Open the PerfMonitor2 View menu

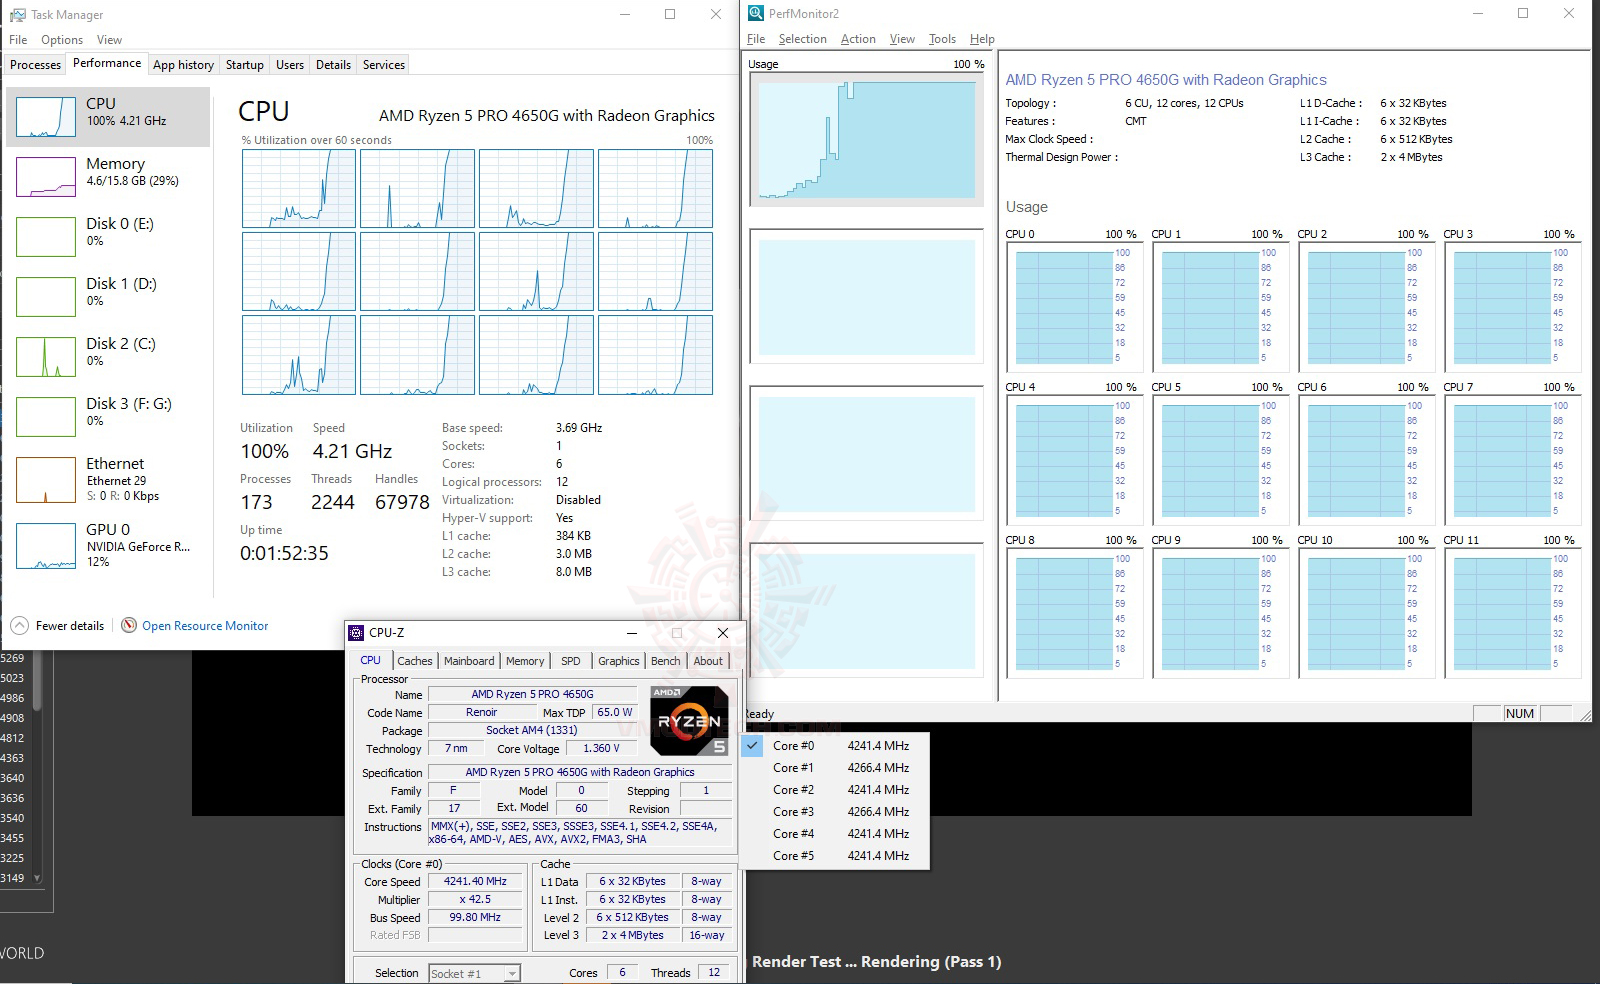(902, 39)
